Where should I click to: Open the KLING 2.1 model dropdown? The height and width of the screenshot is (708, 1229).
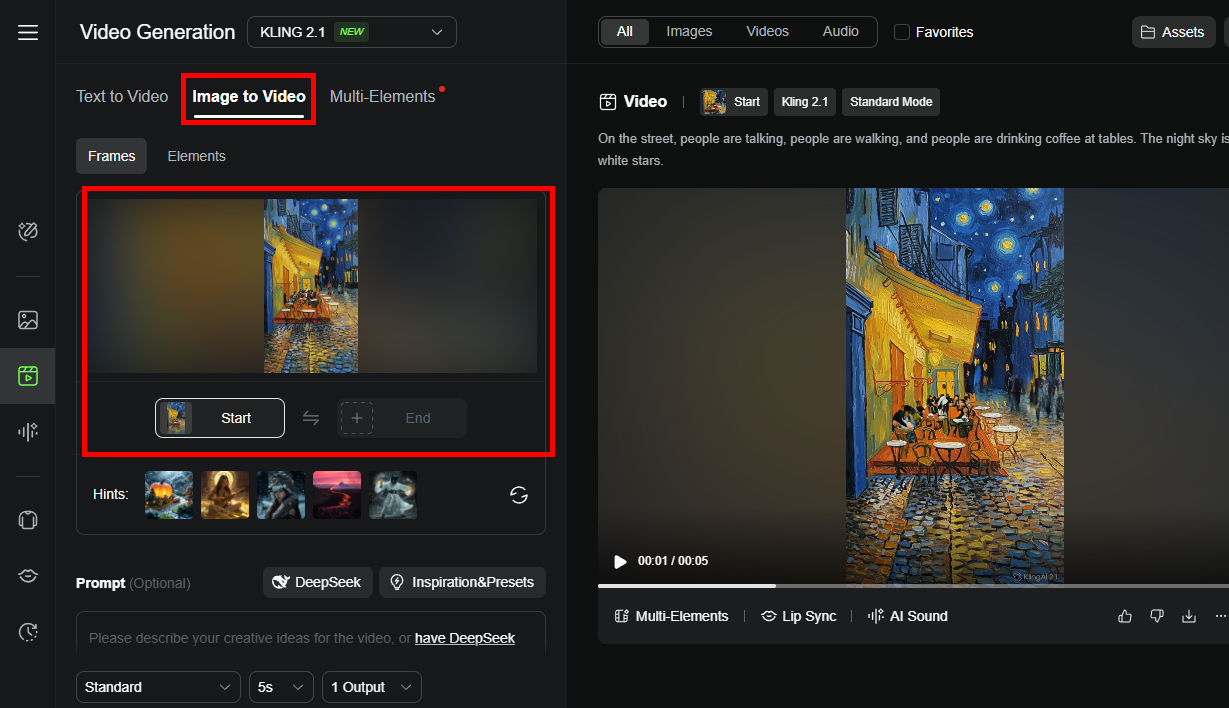[x=352, y=32]
